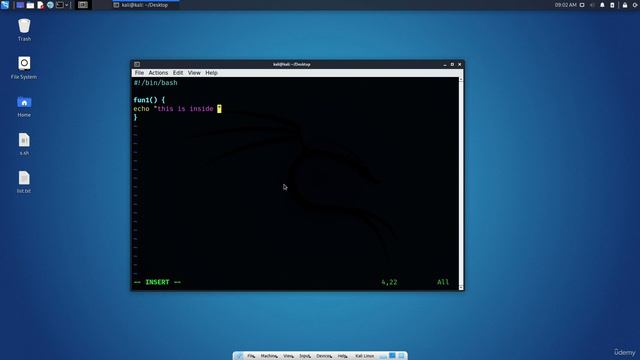Maximize the terminal window

pos(452,64)
